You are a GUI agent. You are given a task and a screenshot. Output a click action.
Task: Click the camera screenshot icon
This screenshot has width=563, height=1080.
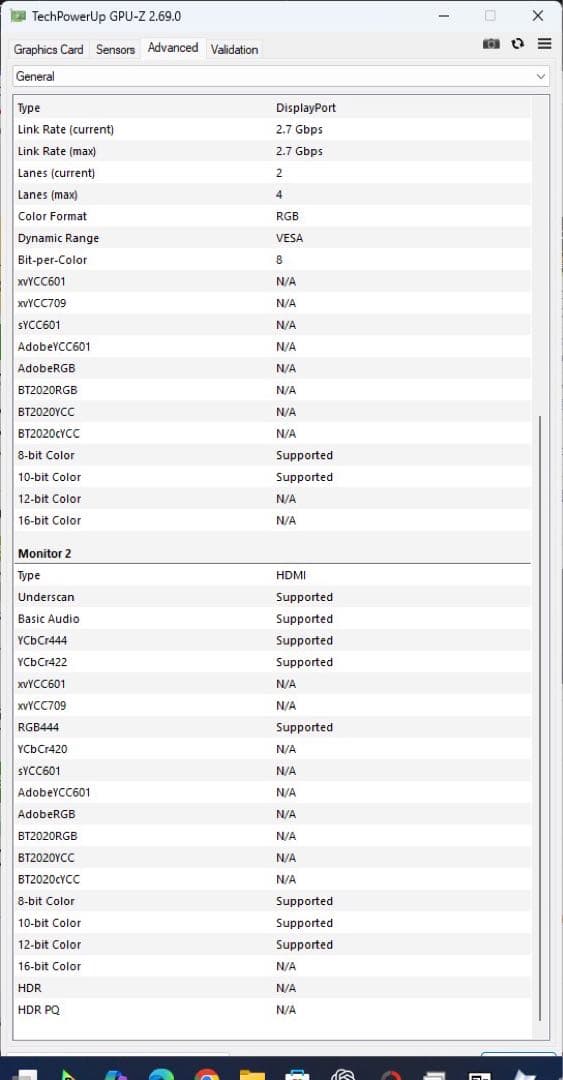pos(491,43)
